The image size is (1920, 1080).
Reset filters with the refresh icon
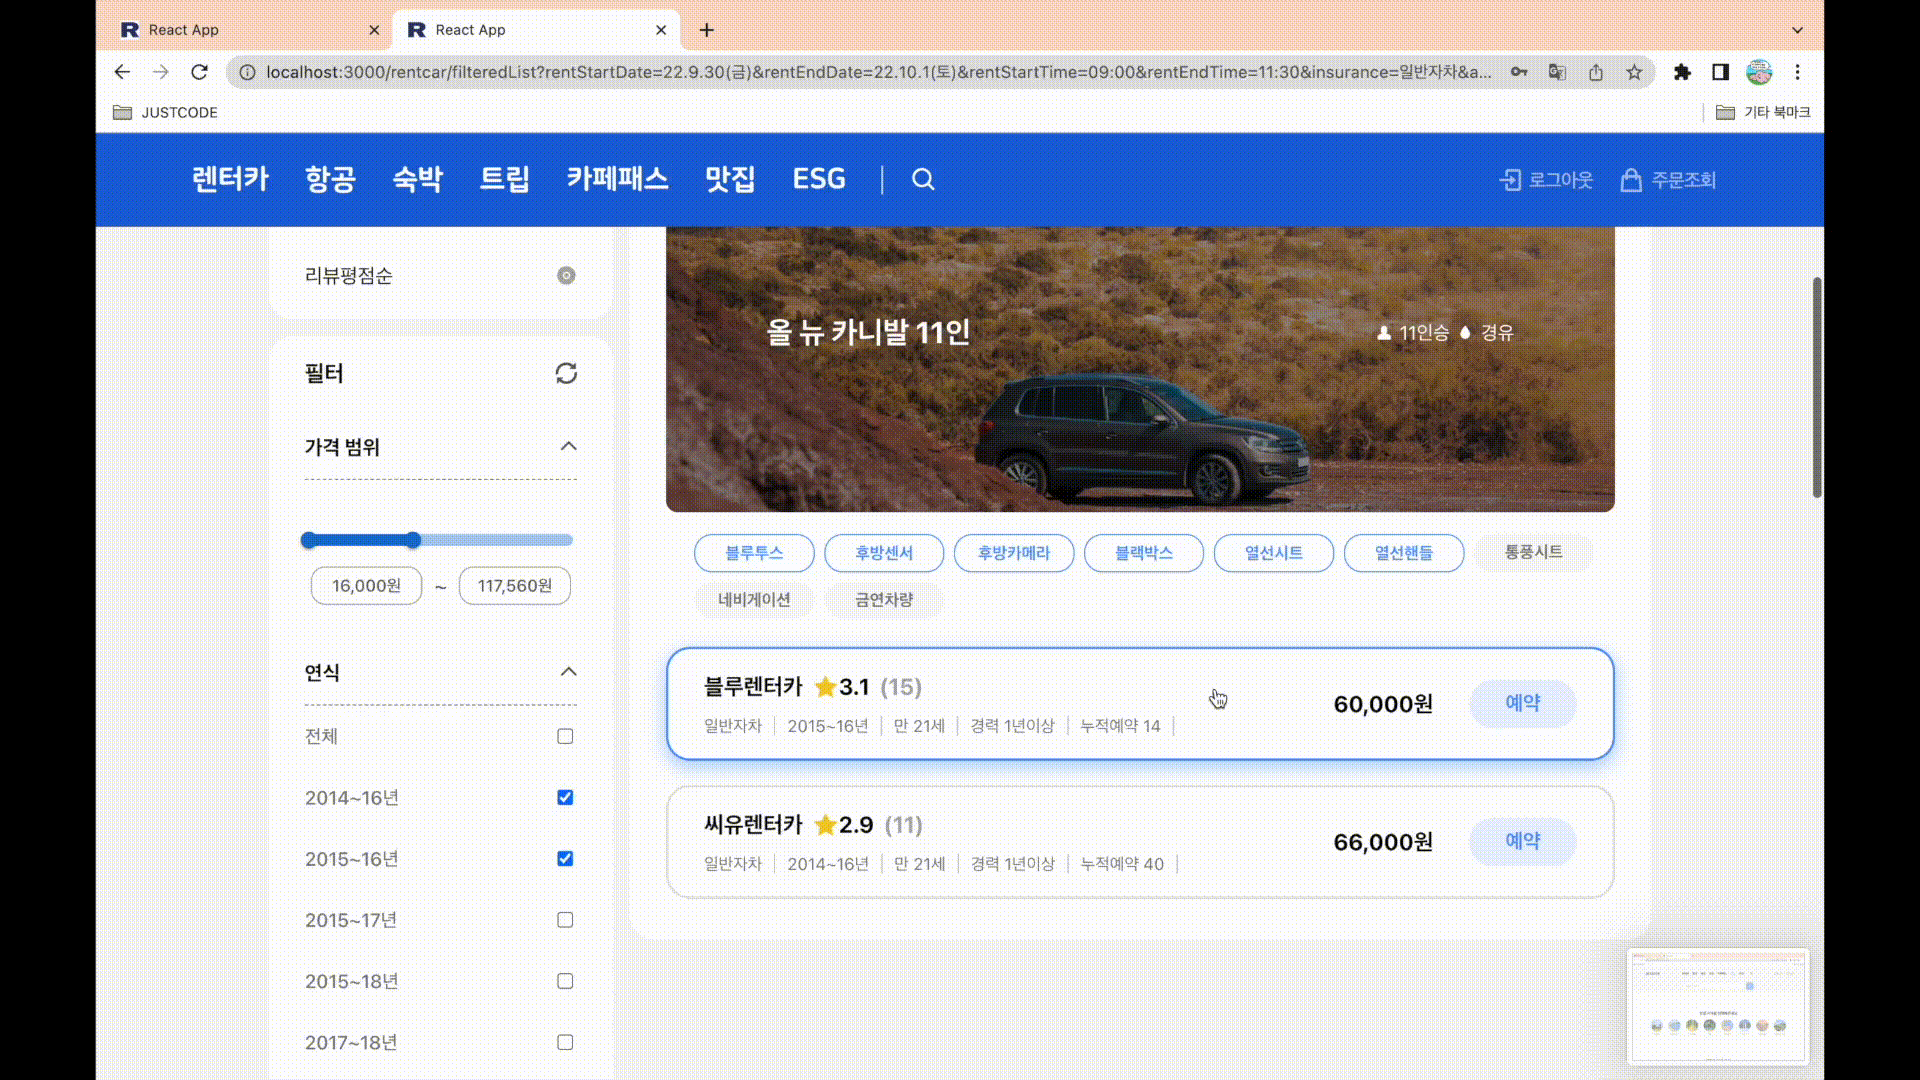(566, 373)
